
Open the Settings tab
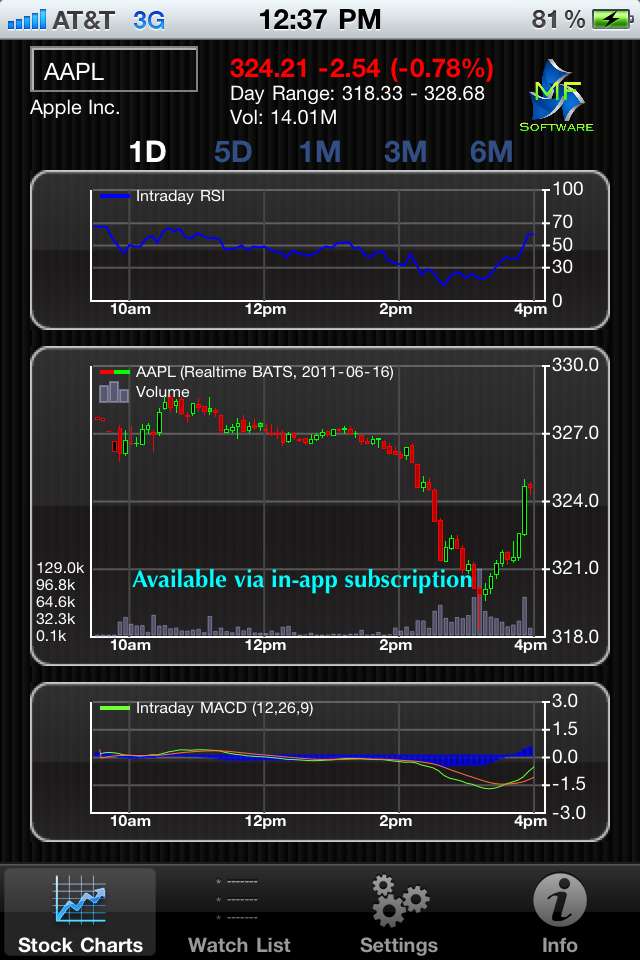[399, 913]
